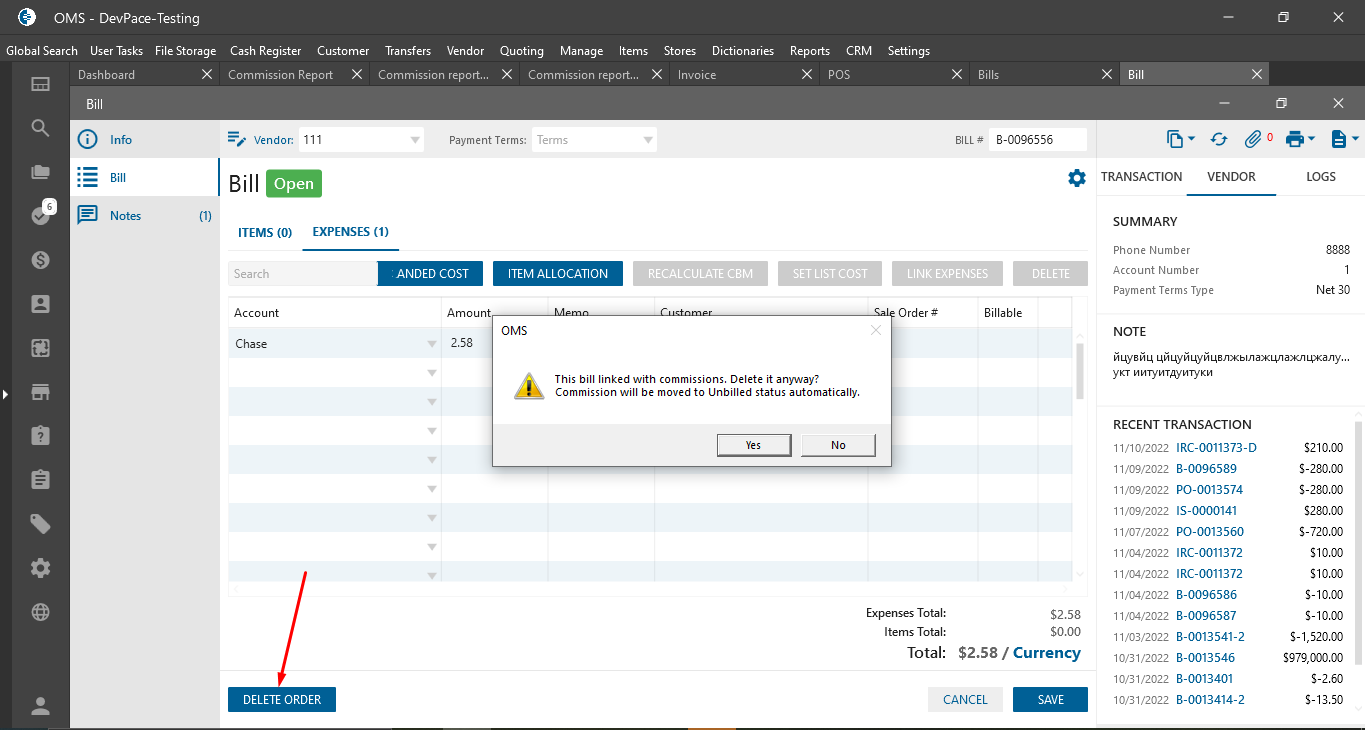Viewport: 1365px width, 730px height.
Task: Open the Info section in bill sidebar
Action: pyautogui.click(x=145, y=140)
